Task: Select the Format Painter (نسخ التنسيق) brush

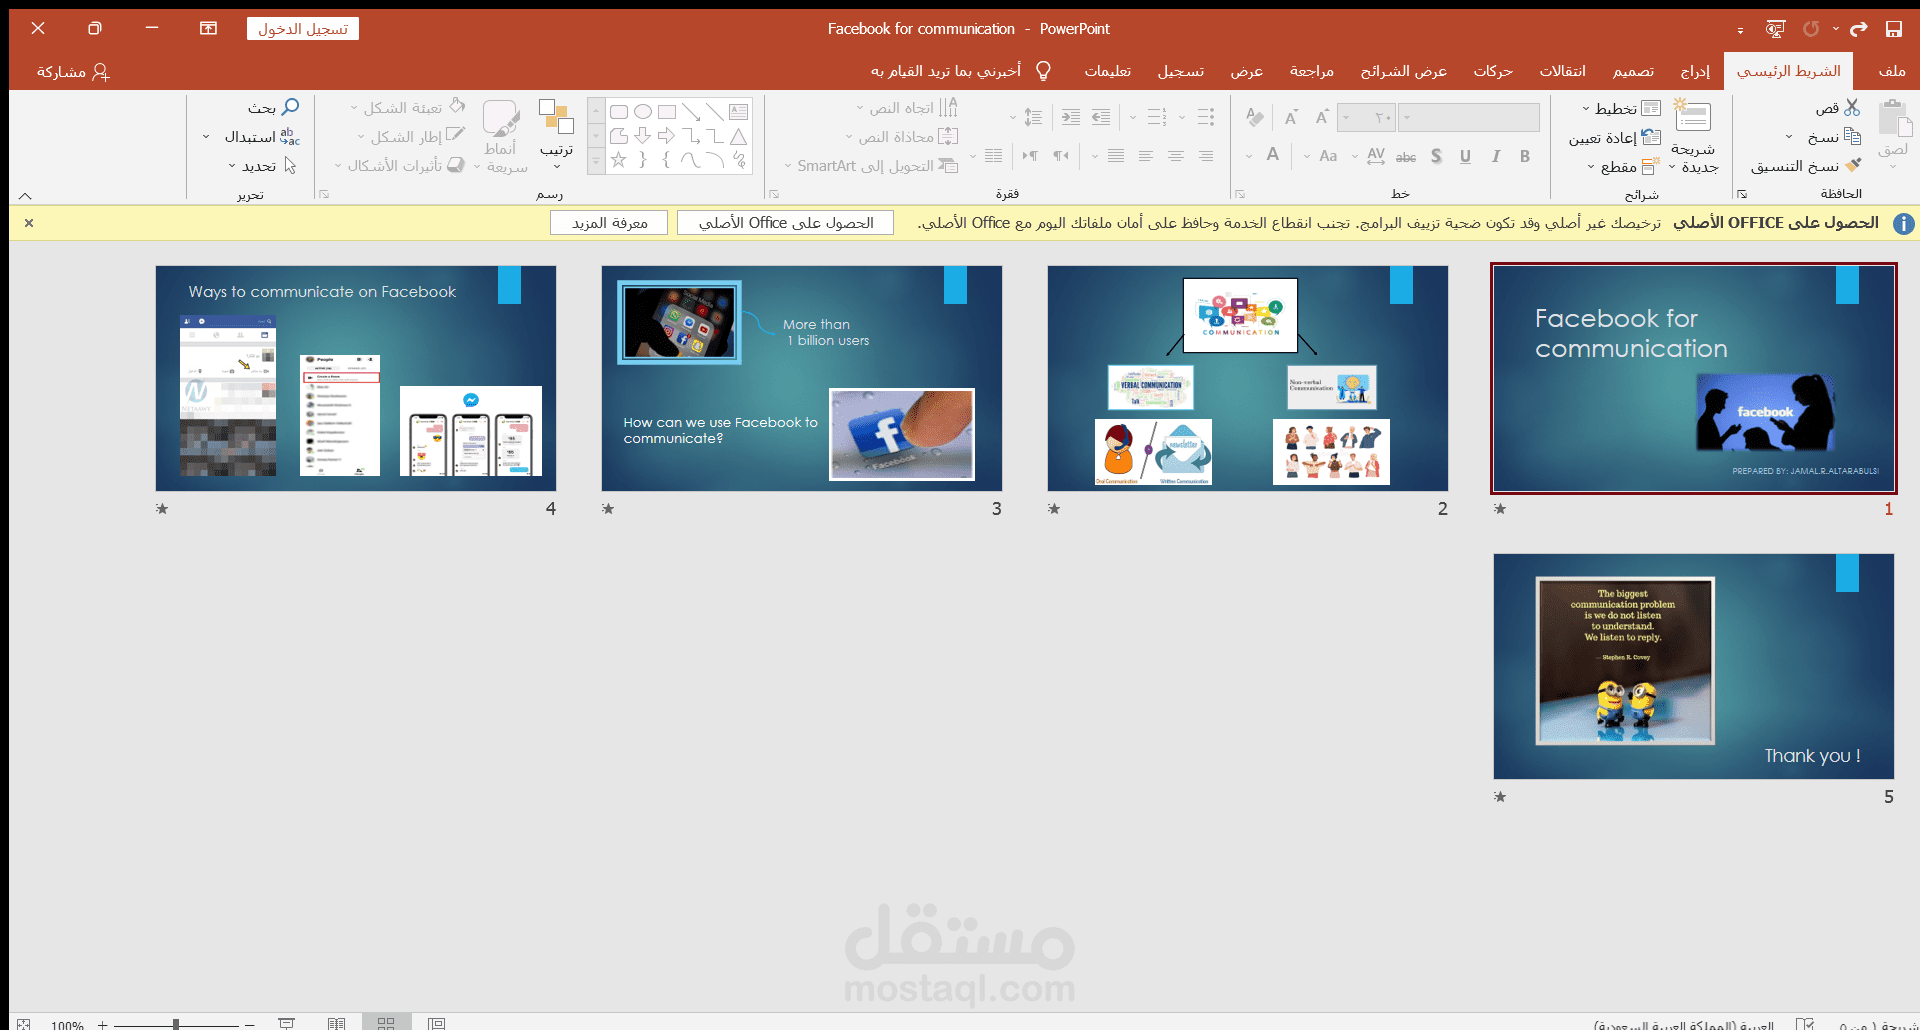Action: coord(1853,165)
